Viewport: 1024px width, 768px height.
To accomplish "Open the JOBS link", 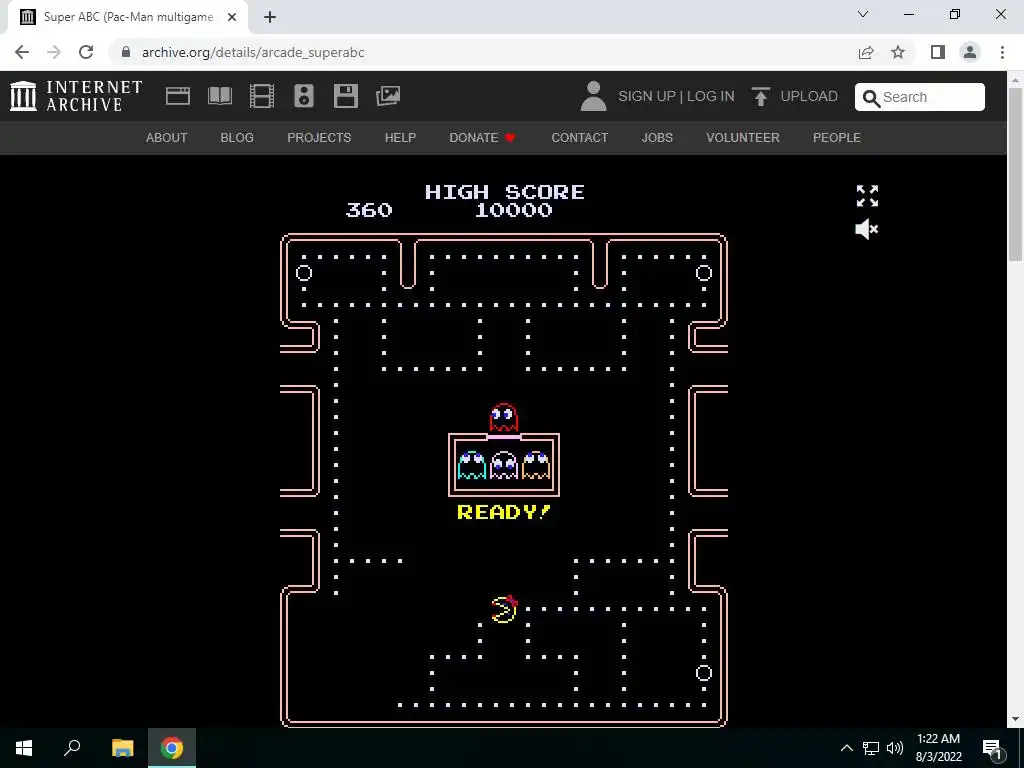I will click(x=657, y=138).
